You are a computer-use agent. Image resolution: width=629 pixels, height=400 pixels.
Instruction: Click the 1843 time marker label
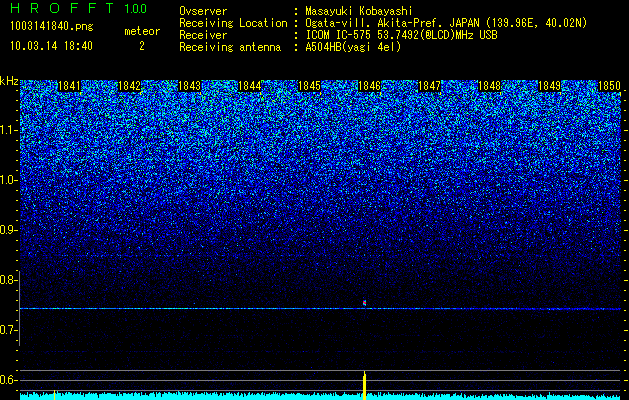pyautogui.click(x=189, y=86)
